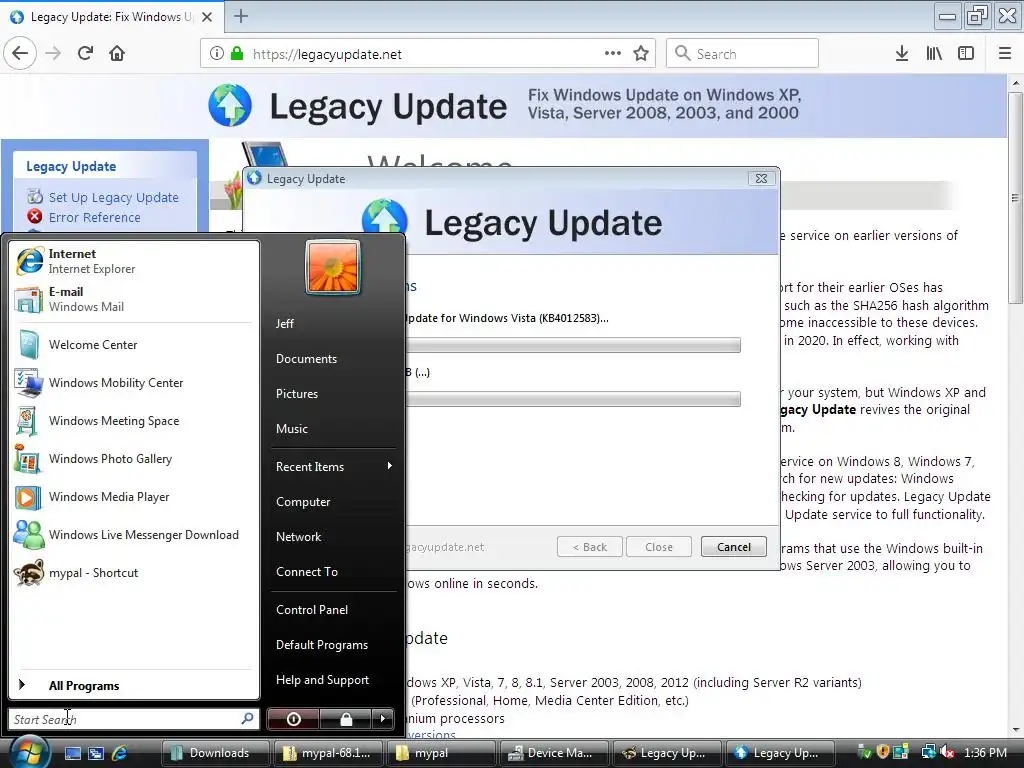Expand Recent Items submenu
Viewport: 1024px width, 768px height.
(334, 466)
